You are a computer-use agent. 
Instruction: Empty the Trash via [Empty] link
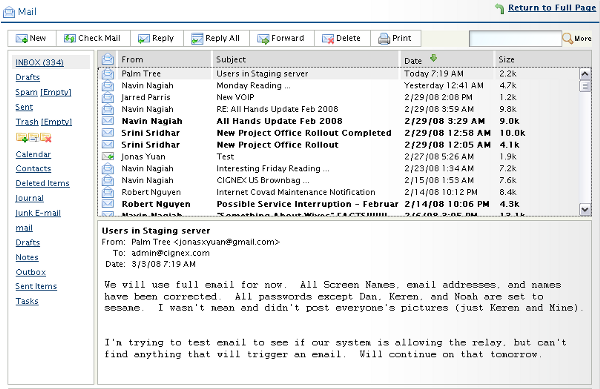coord(56,122)
